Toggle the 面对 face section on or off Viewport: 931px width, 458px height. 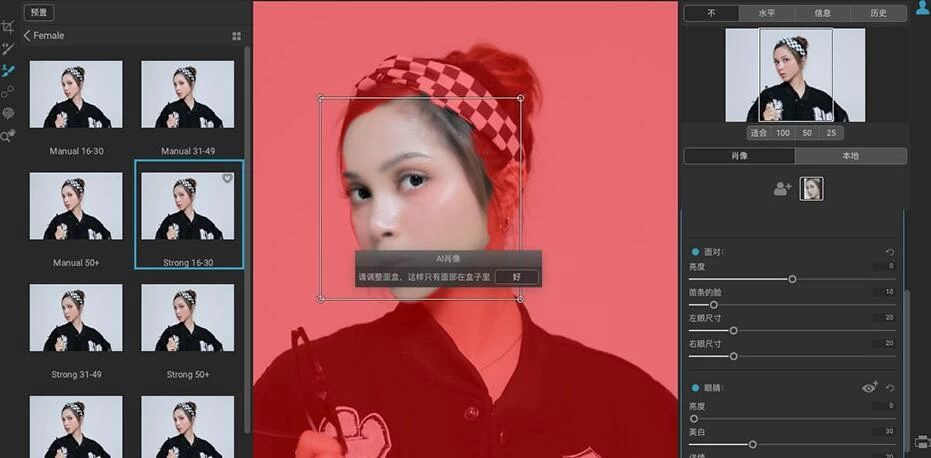click(695, 252)
